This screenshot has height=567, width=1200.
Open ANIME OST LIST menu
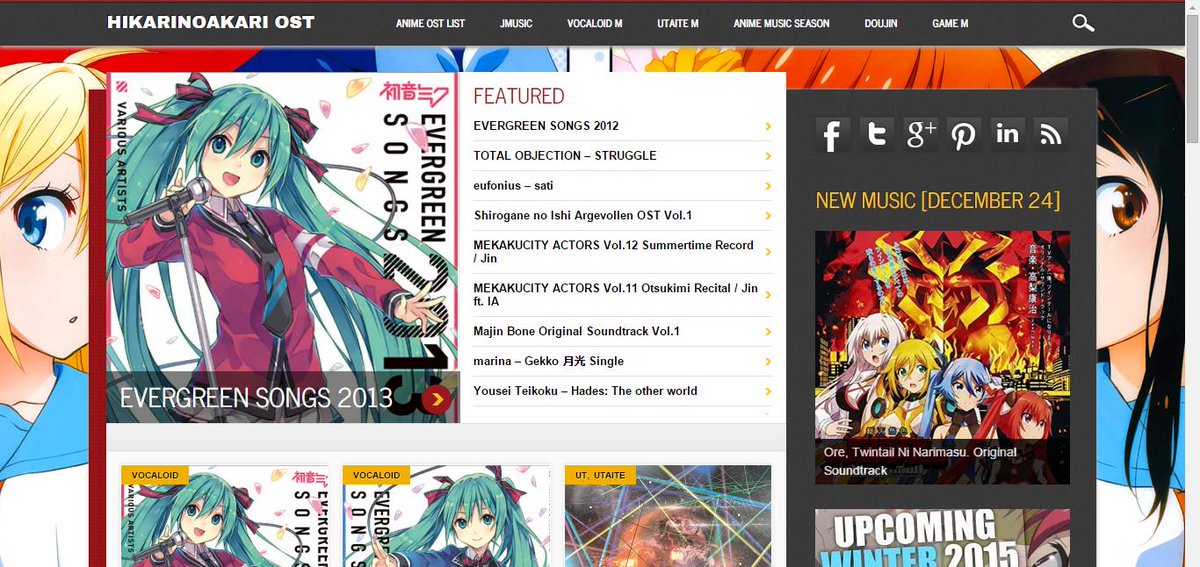click(x=430, y=23)
